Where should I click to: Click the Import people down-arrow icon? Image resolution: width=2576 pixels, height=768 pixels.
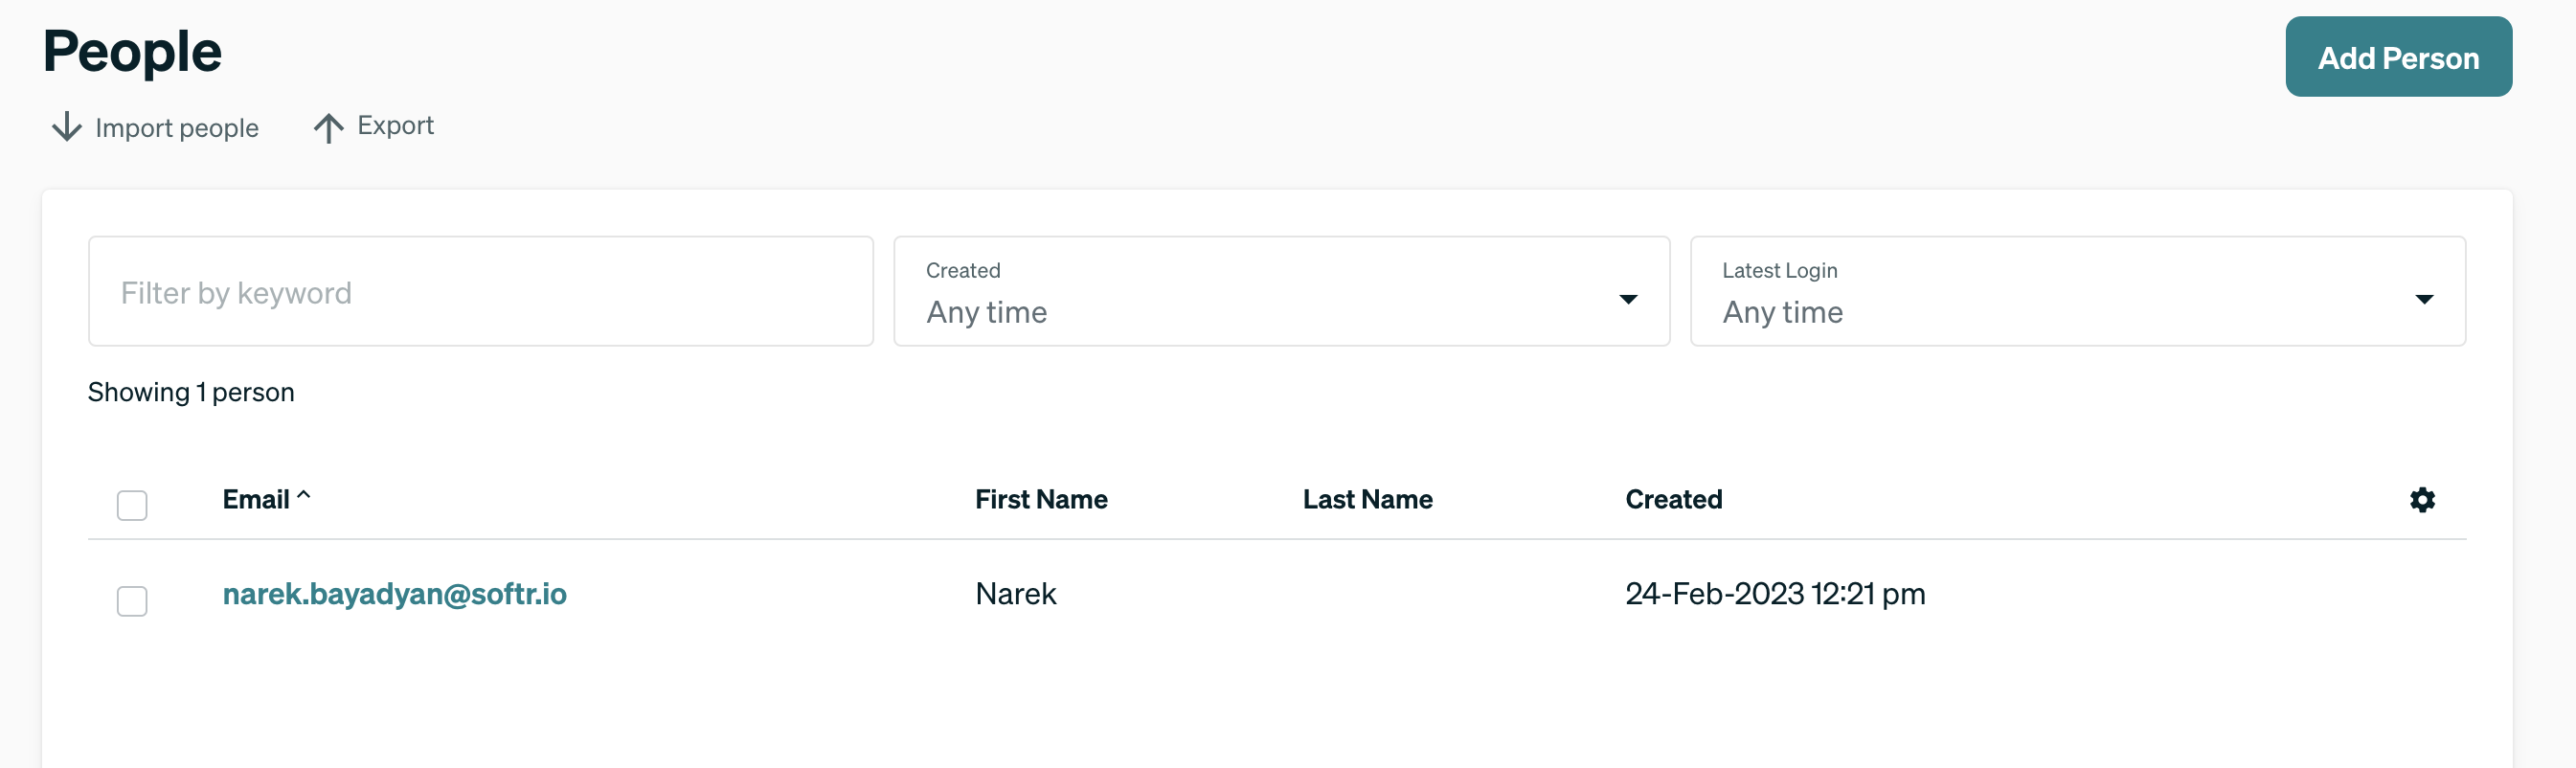click(x=67, y=127)
